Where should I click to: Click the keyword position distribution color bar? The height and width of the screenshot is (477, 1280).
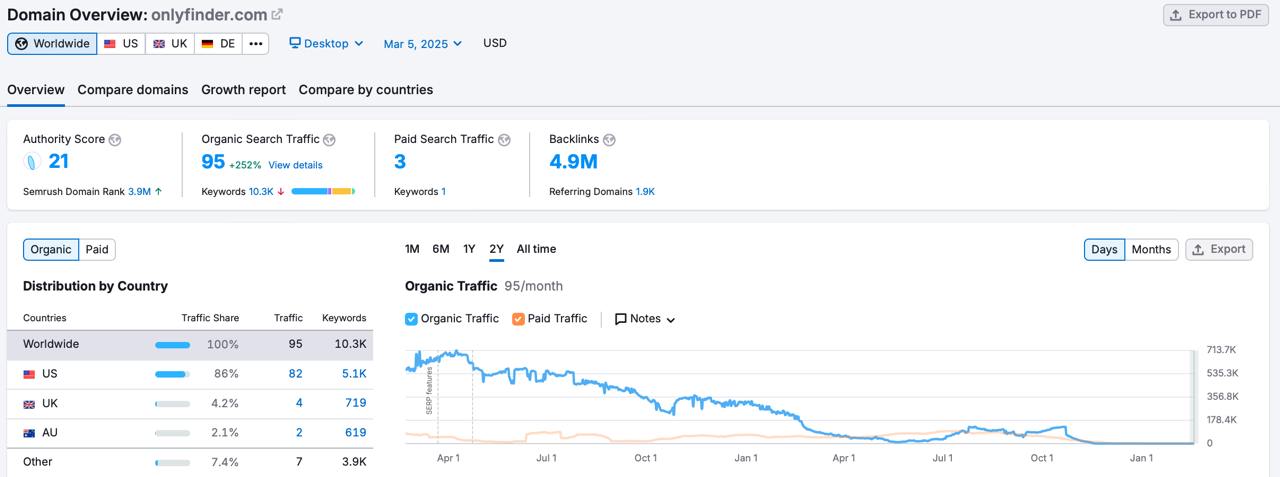tap(323, 191)
